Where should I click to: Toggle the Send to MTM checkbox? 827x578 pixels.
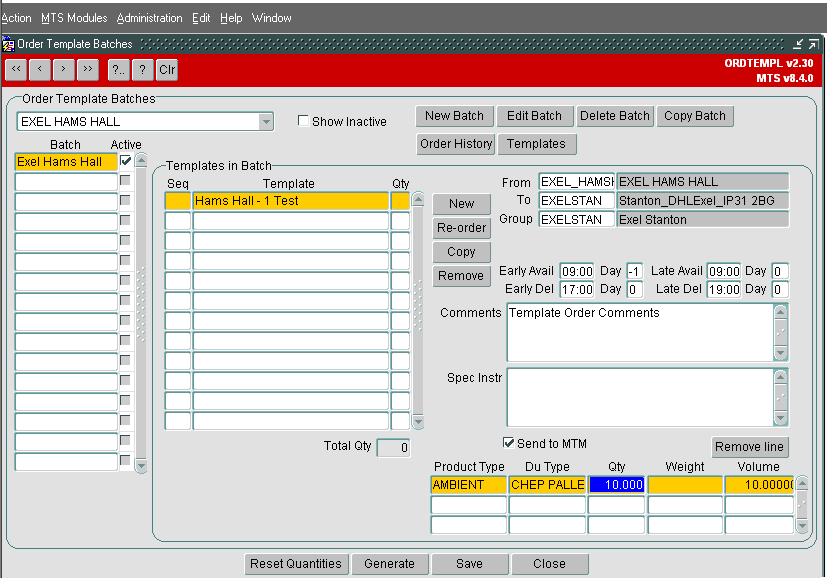pyautogui.click(x=508, y=443)
